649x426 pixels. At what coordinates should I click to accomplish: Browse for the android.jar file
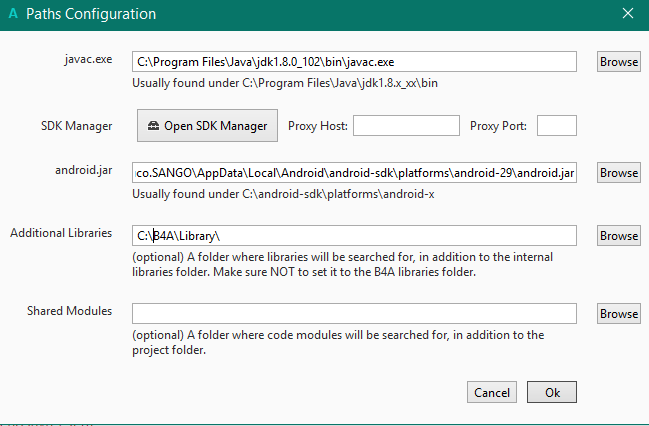pyautogui.click(x=618, y=173)
